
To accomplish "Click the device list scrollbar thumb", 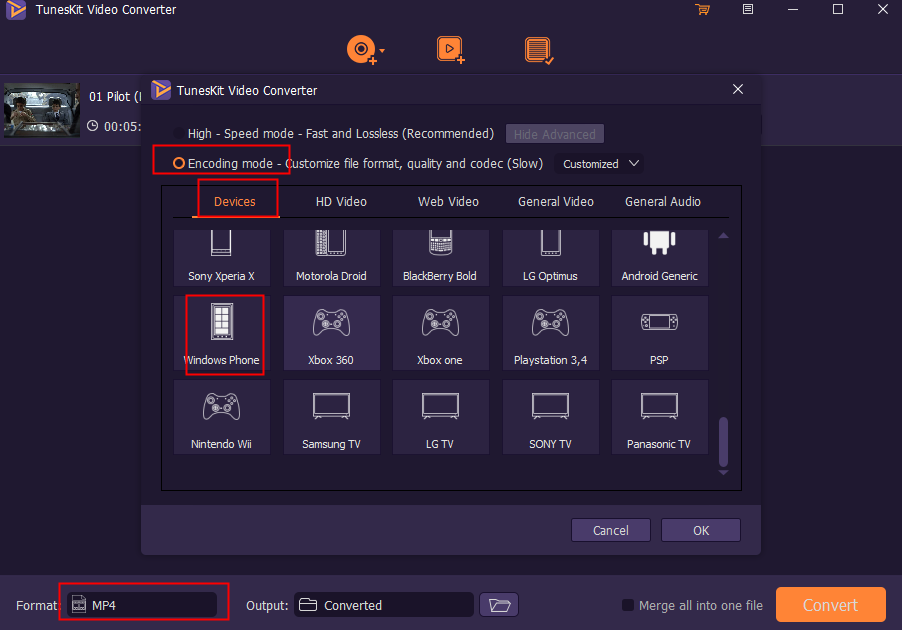I will click(x=724, y=441).
